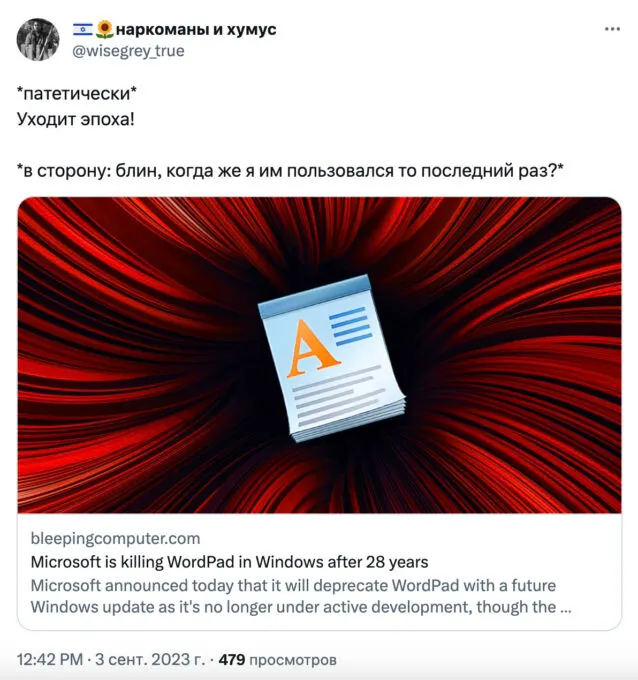Click the *патетически* line of the tweet
The height and width of the screenshot is (680, 638).
(77, 93)
